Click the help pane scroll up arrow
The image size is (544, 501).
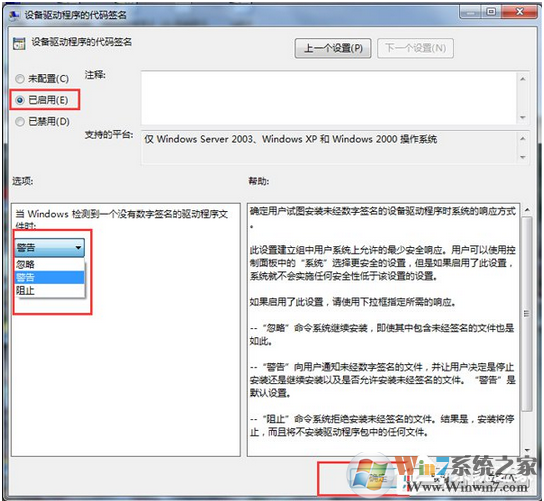(x=527, y=210)
